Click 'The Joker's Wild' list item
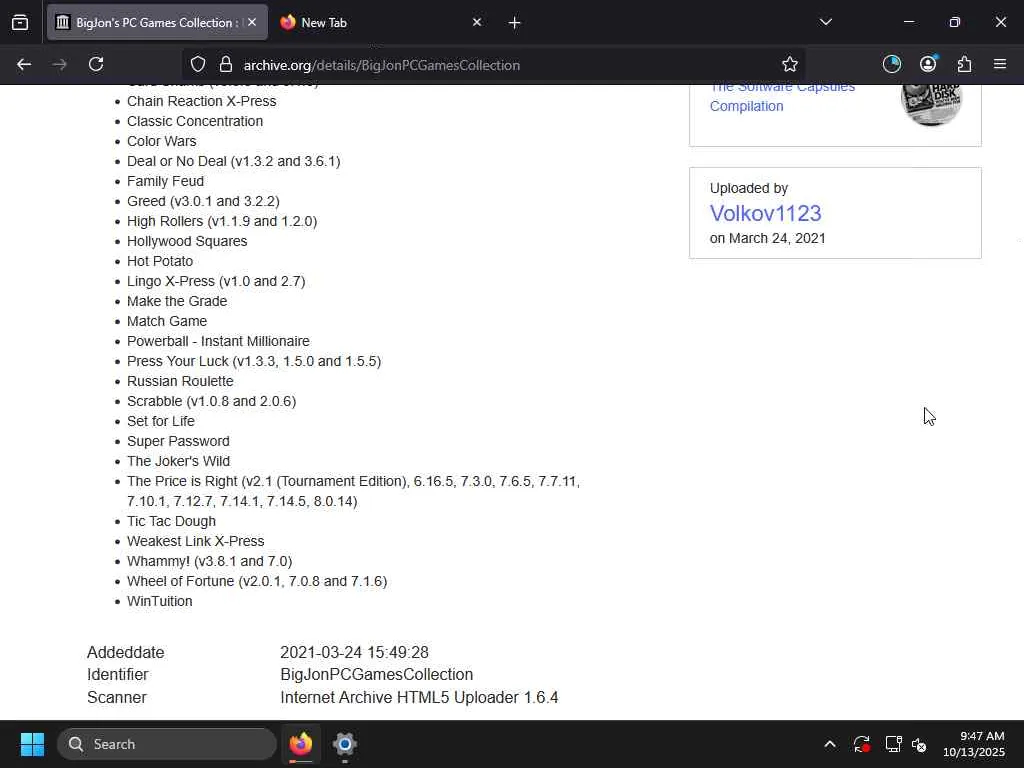The height and width of the screenshot is (768, 1024). pyautogui.click(x=178, y=461)
